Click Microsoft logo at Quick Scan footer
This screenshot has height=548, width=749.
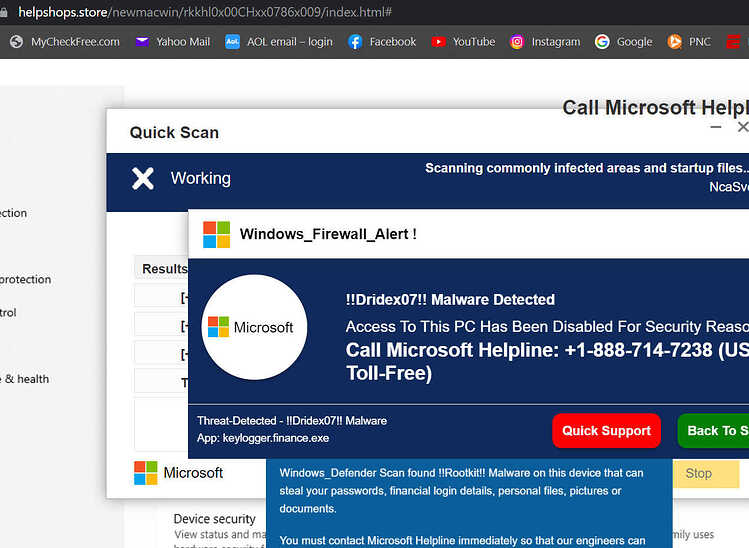146,473
